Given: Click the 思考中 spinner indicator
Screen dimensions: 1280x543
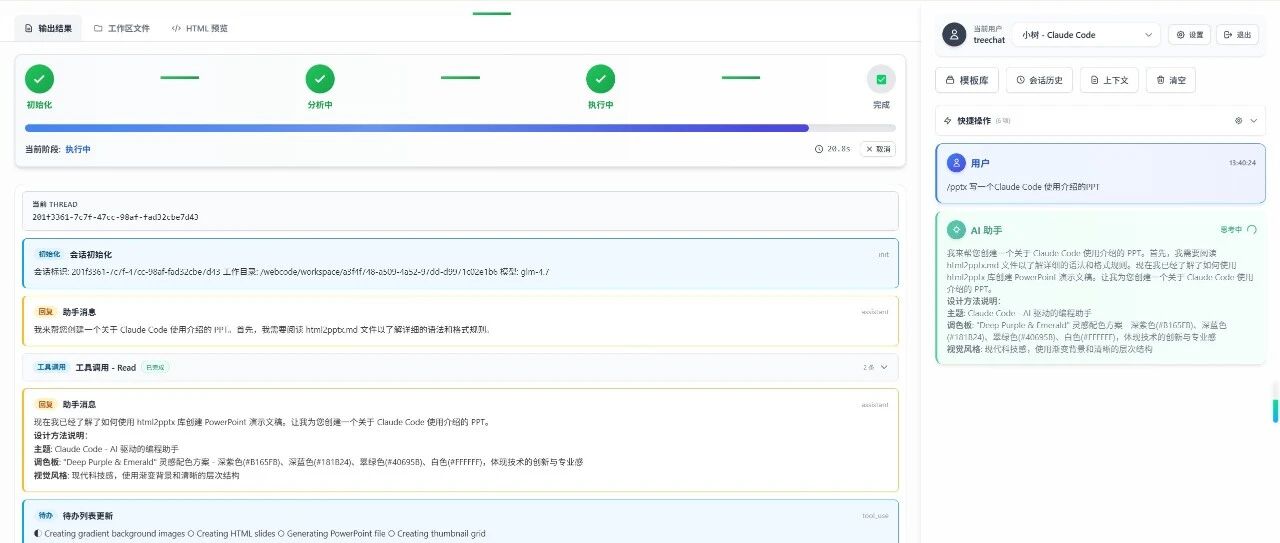Looking at the screenshot, I should [1252, 230].
